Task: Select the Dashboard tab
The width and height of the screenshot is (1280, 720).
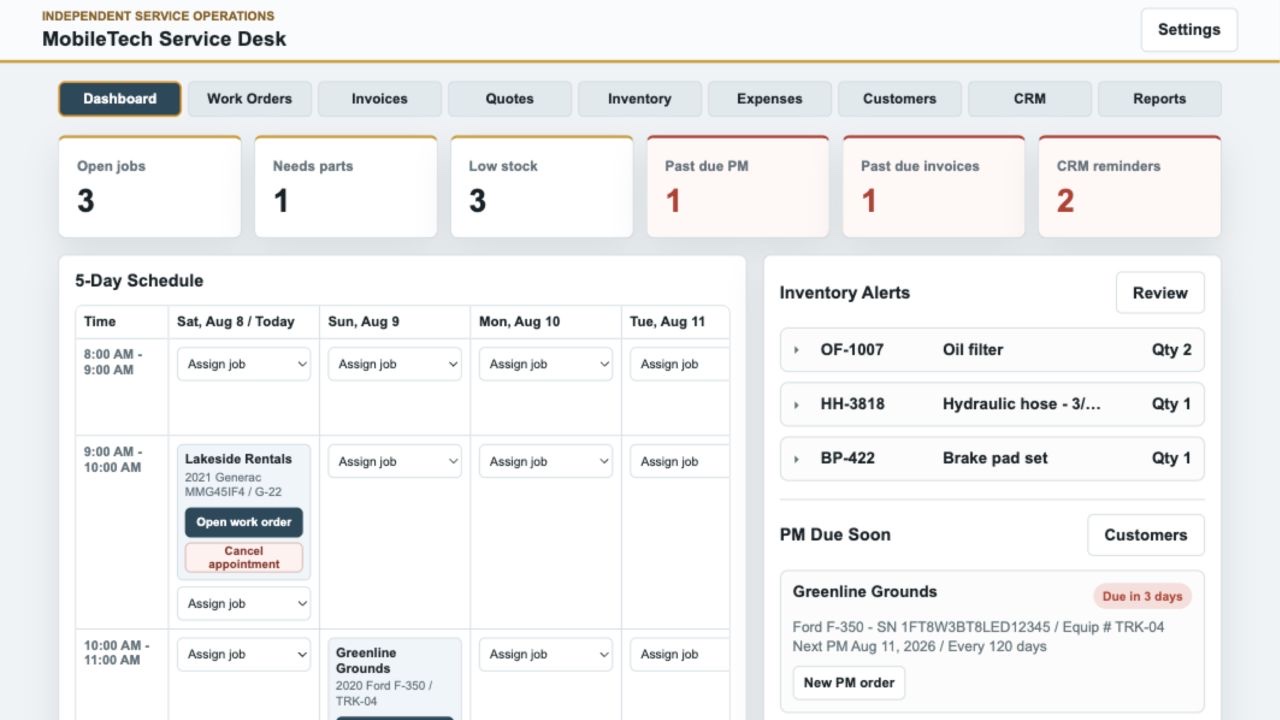Action: pyautogui.click(x=120, y=99)
